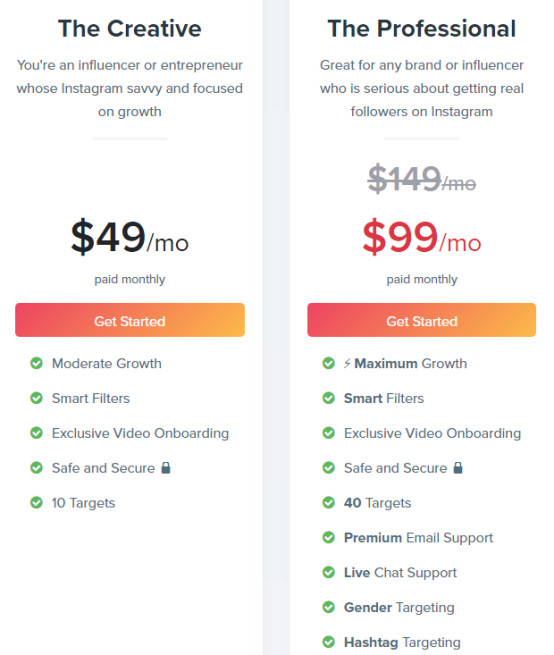Click checkmark next to 10 Targets

pyautogui.click(x=36, y=502)
